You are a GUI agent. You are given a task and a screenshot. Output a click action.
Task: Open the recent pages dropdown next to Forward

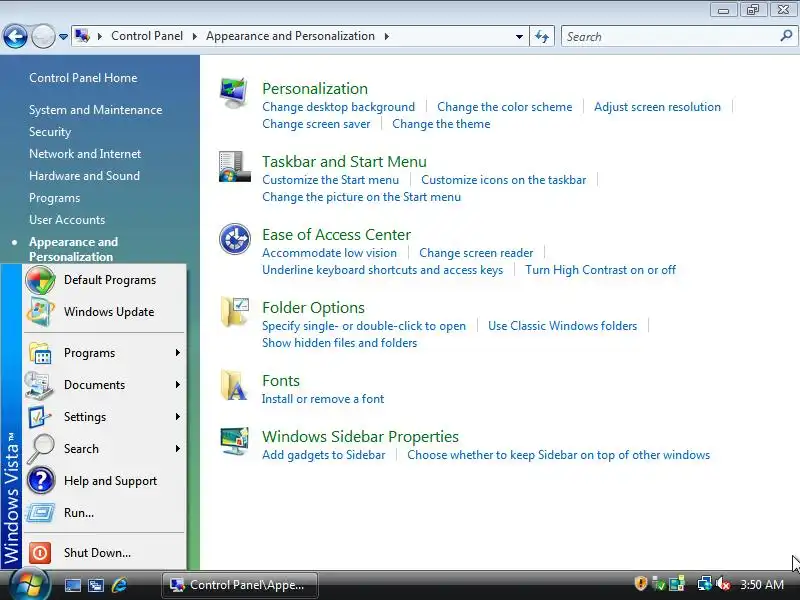(x=63, y=37)
